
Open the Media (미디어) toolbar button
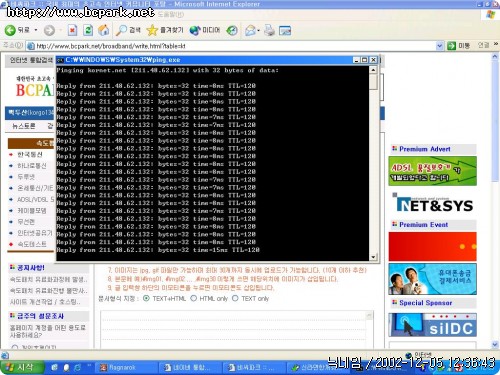pos(205,30)
